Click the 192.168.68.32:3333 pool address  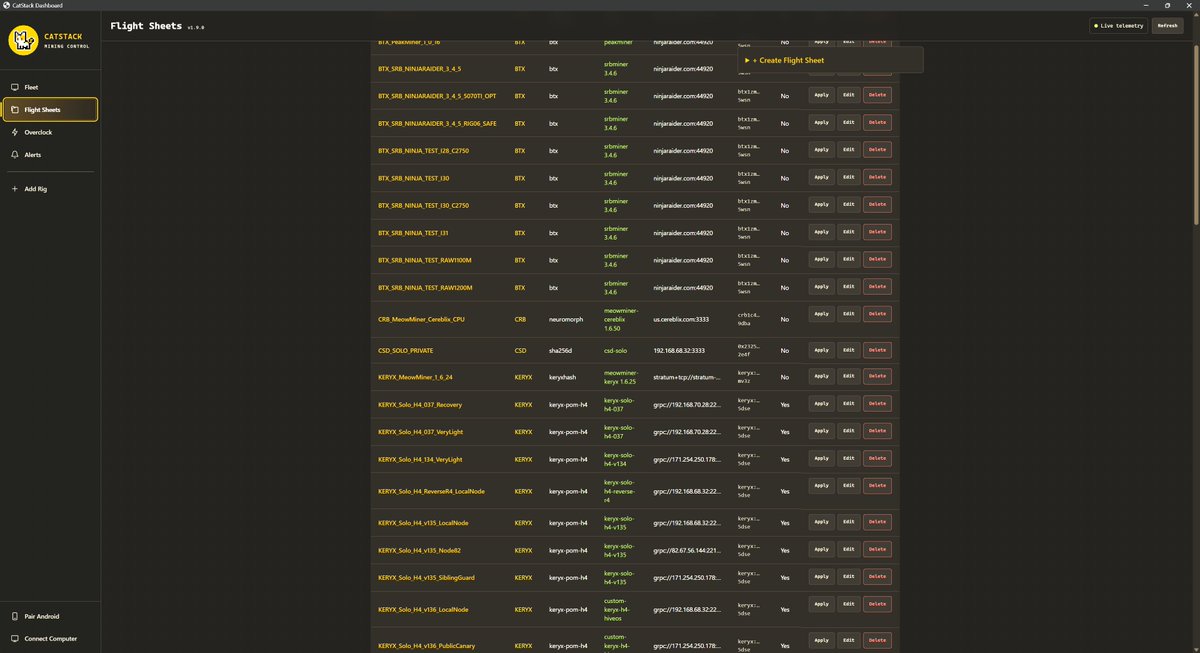(x=679, y=351)
